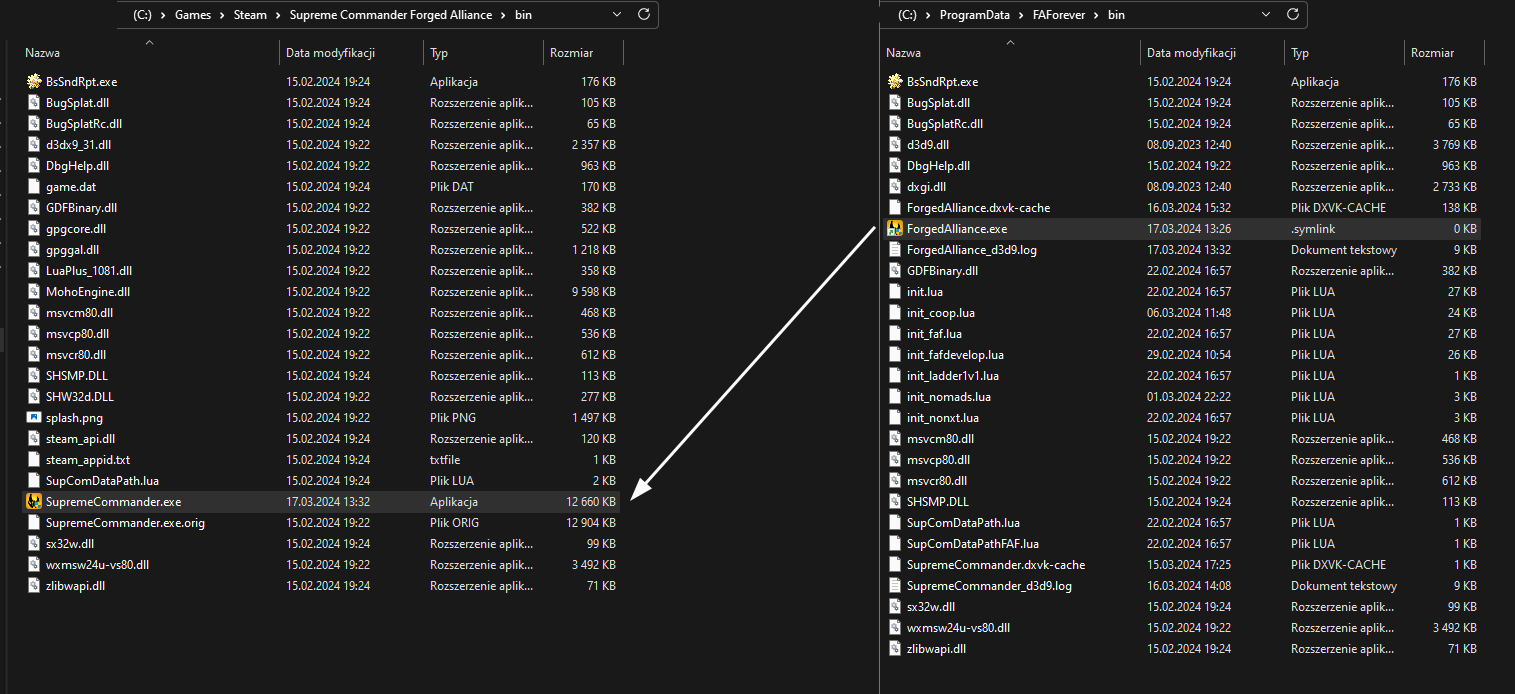Click the init_coop.lua file icon

click(895, 313)
